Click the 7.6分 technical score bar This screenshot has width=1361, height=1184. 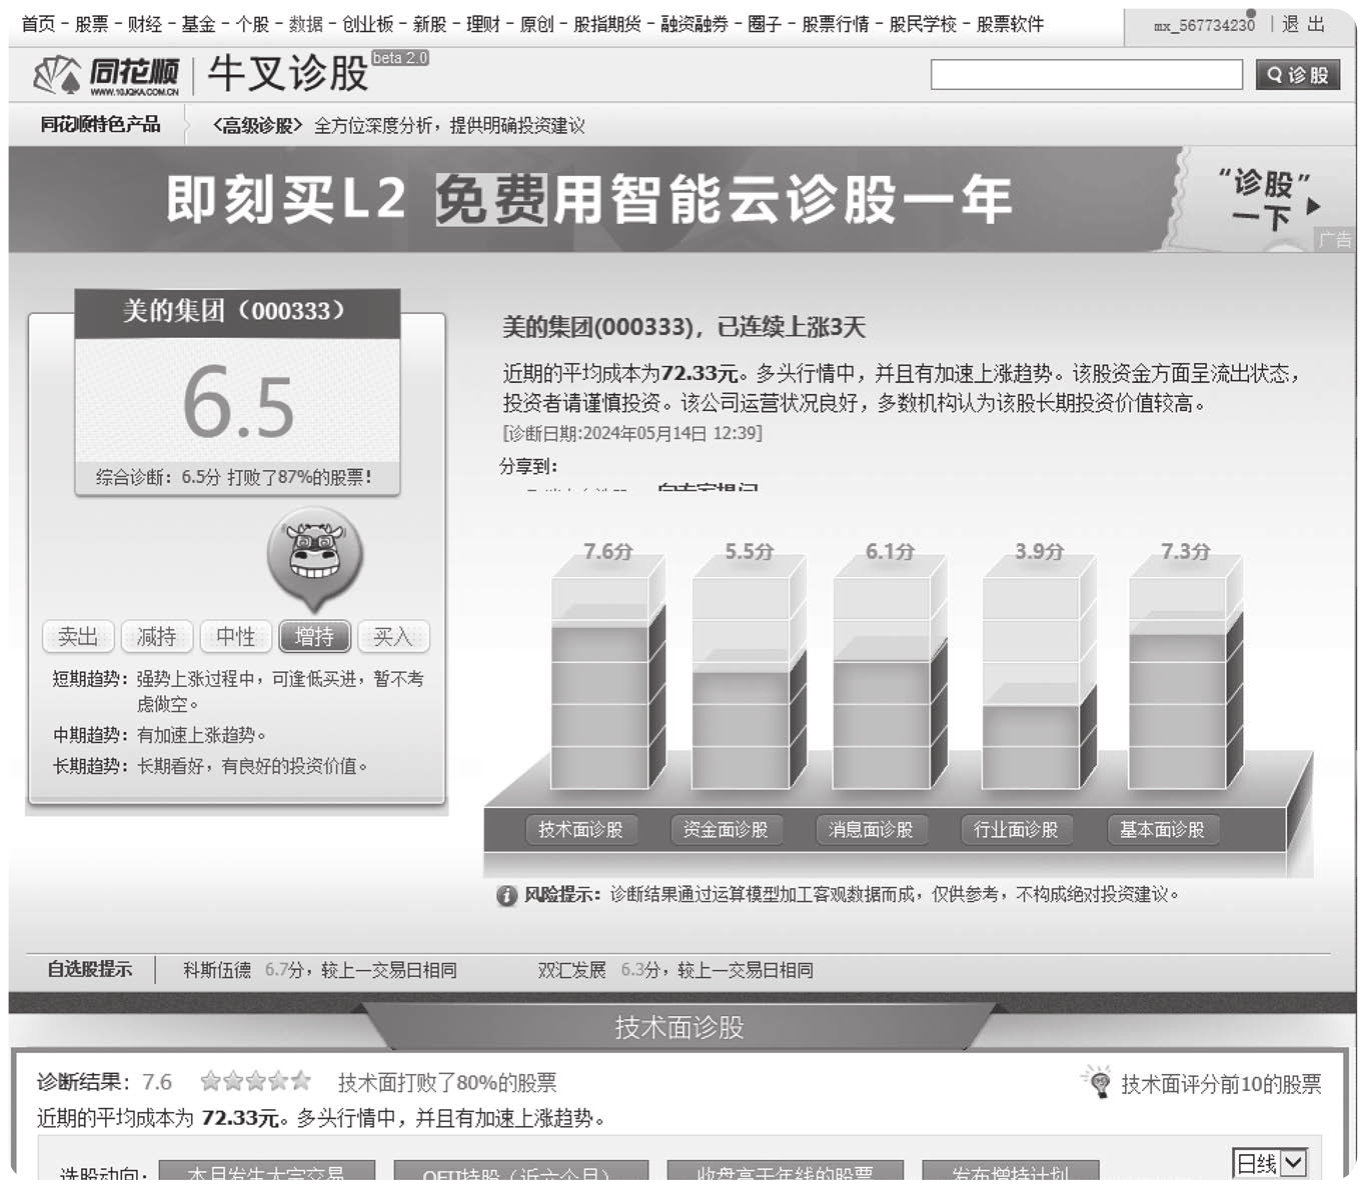(608, 672)
